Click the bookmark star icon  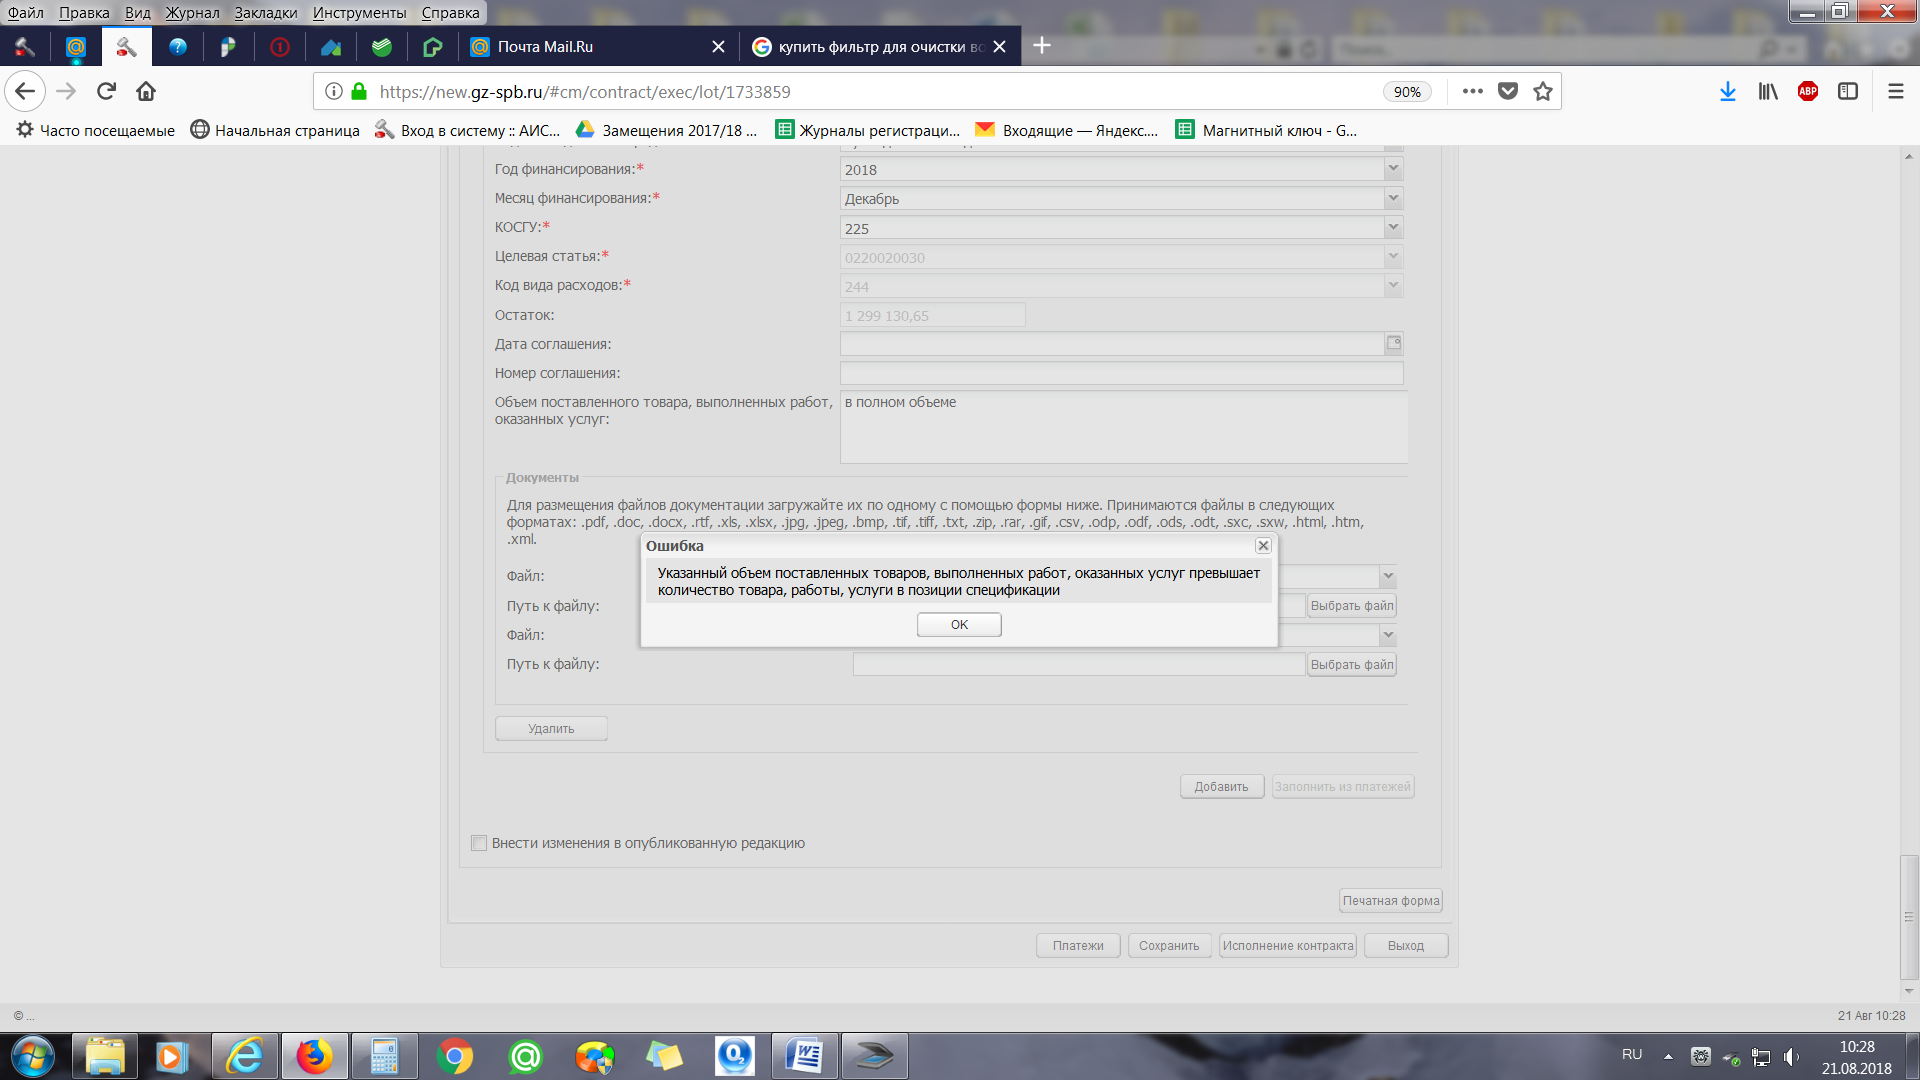(1543, 92)
